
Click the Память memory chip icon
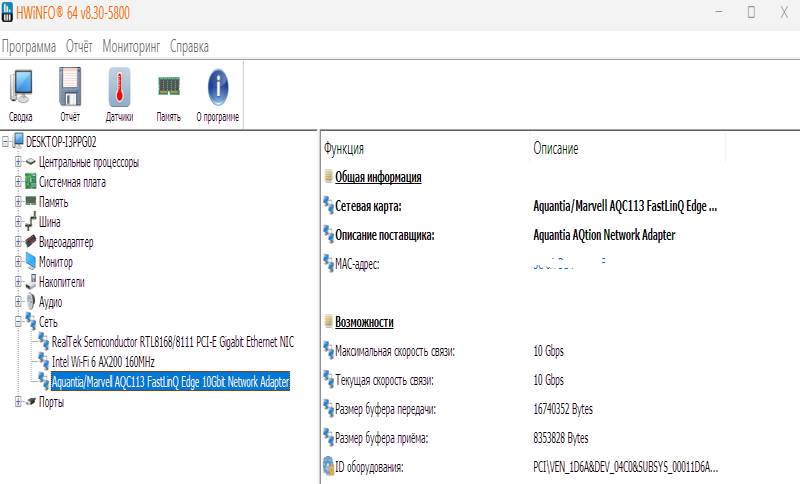pyautogui.click(x=168, y=94)
